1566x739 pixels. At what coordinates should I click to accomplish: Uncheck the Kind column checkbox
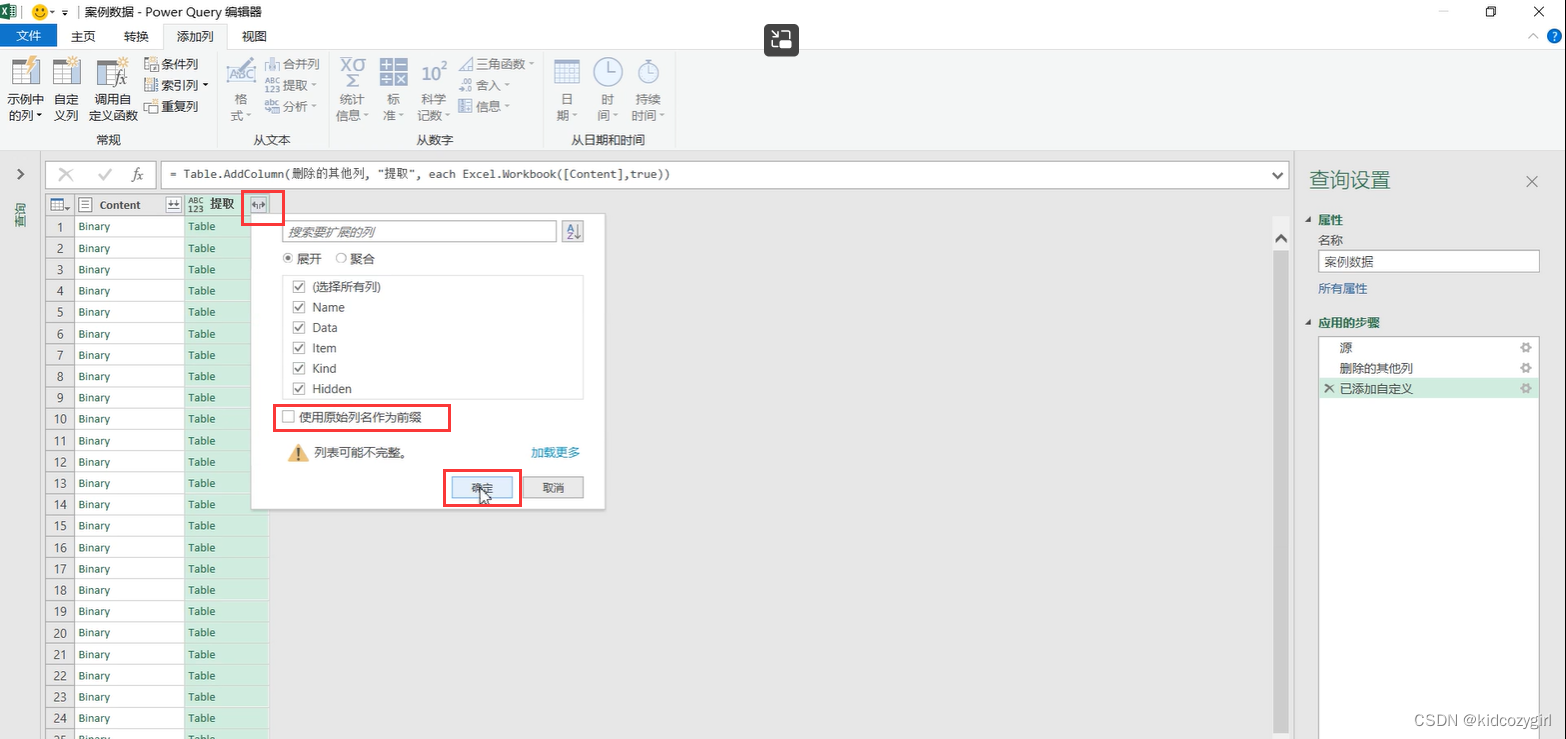298,368
